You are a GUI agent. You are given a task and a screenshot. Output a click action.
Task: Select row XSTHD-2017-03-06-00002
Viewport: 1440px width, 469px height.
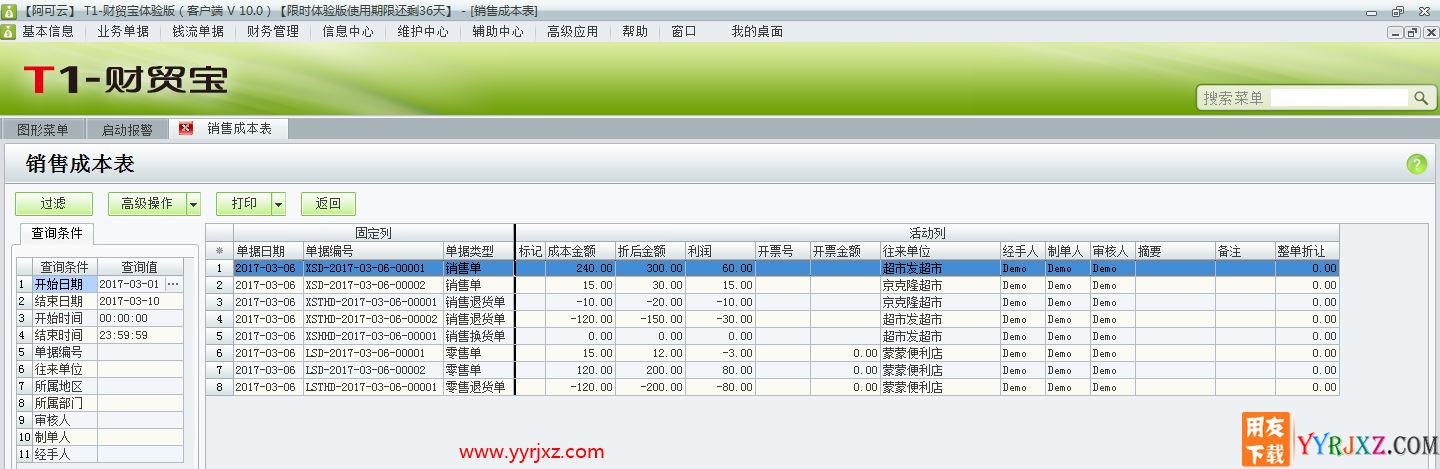pyautogui.click(x=772, y=319)
